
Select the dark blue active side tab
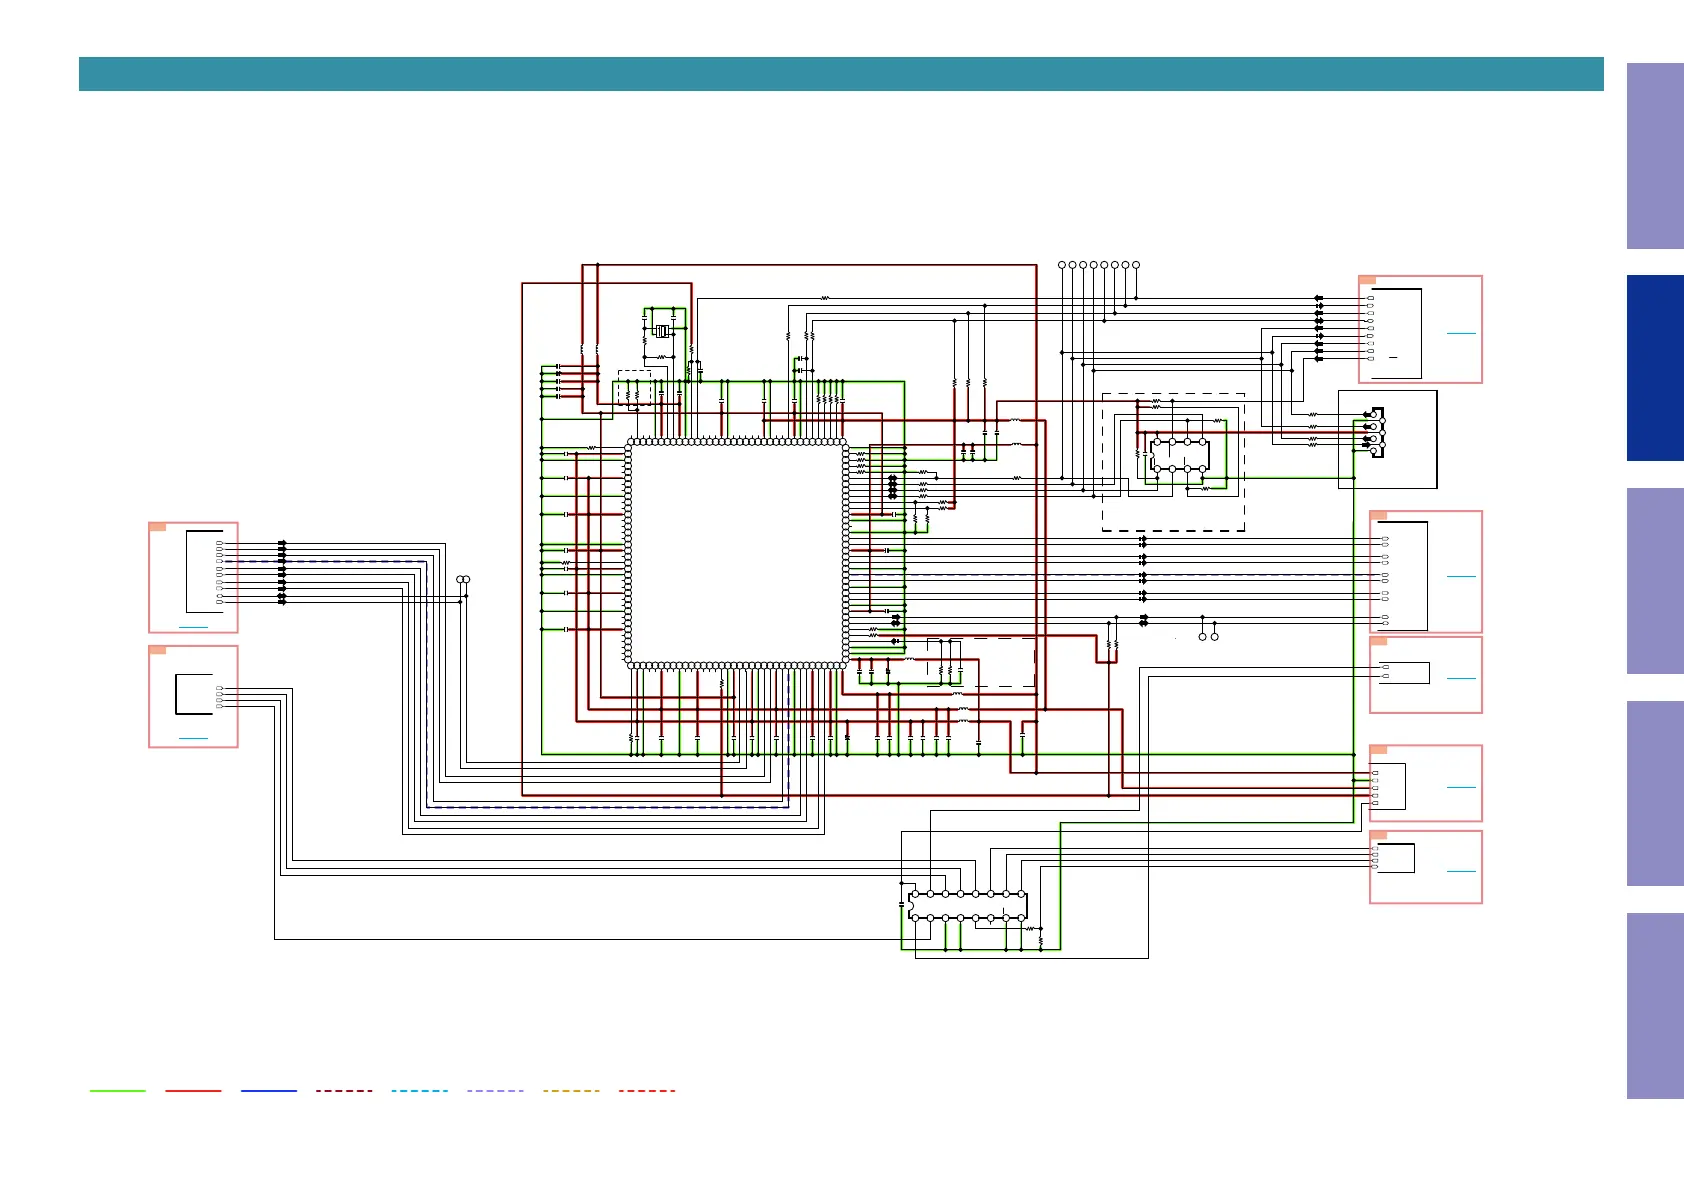1655,368
